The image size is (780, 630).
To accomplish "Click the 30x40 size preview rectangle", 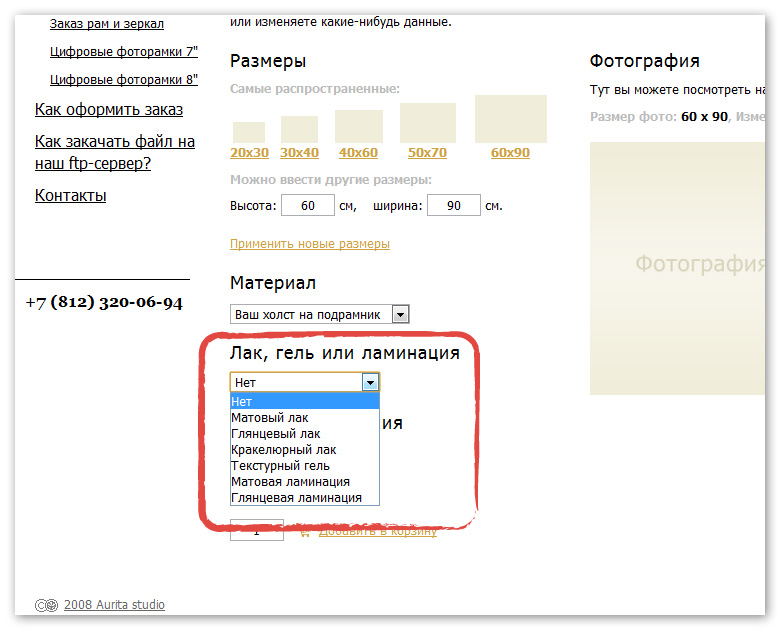I will tap(299, 129).
